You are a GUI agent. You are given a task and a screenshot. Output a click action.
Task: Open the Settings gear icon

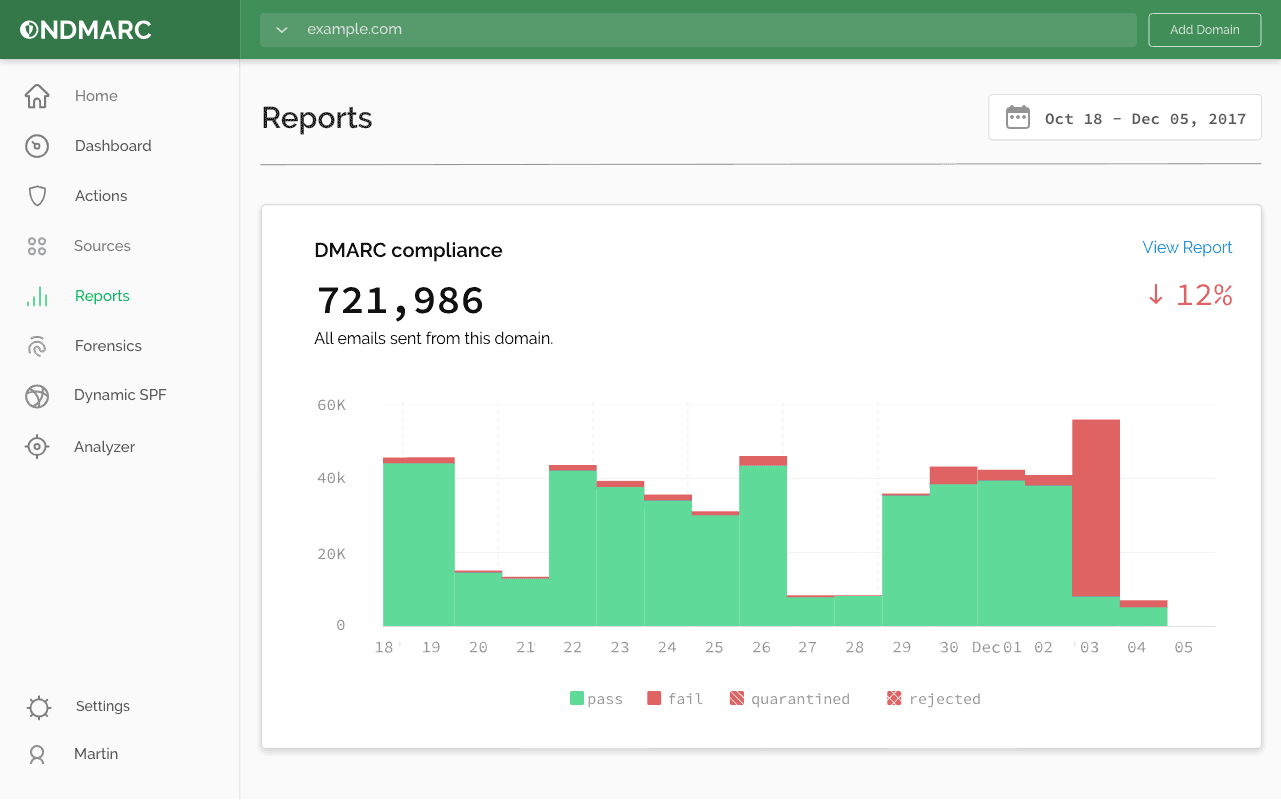38,707
